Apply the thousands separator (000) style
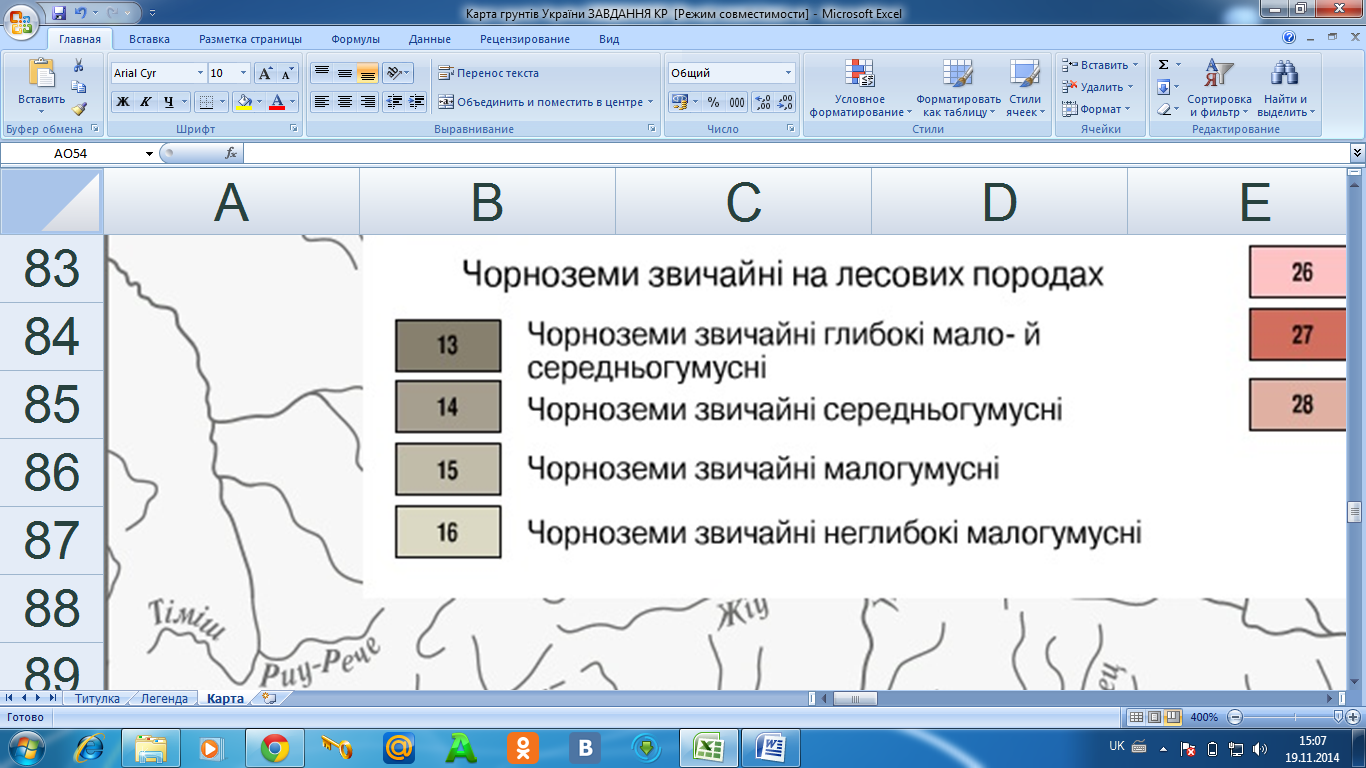Image resolution: width=1366 pixels, height=768 pixels. (x=737, y=102)
